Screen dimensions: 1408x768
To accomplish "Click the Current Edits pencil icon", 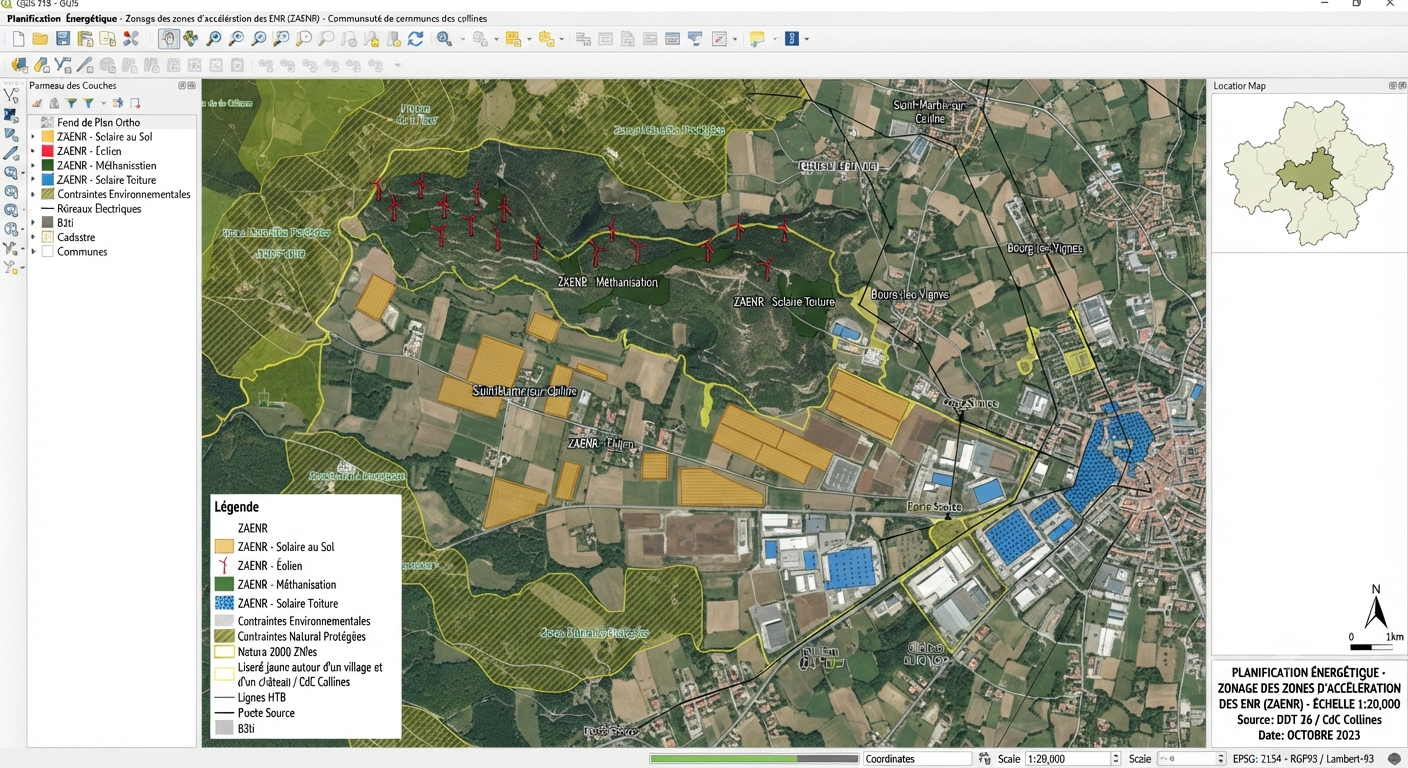I will tap(19, 65).
